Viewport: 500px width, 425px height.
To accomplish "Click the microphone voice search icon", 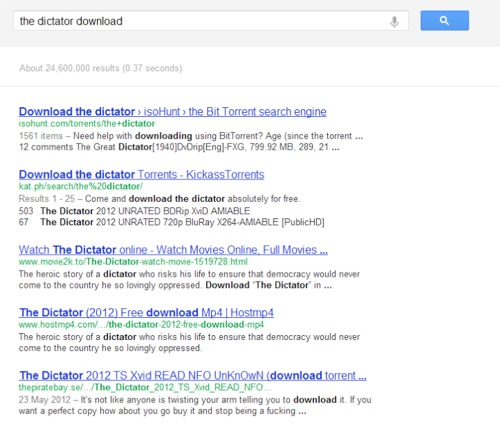I will (x=394, y=21).
